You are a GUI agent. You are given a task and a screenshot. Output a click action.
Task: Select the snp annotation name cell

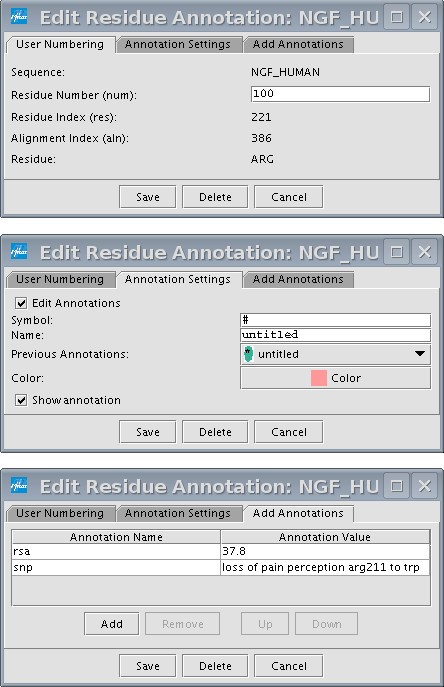[116, 567]
